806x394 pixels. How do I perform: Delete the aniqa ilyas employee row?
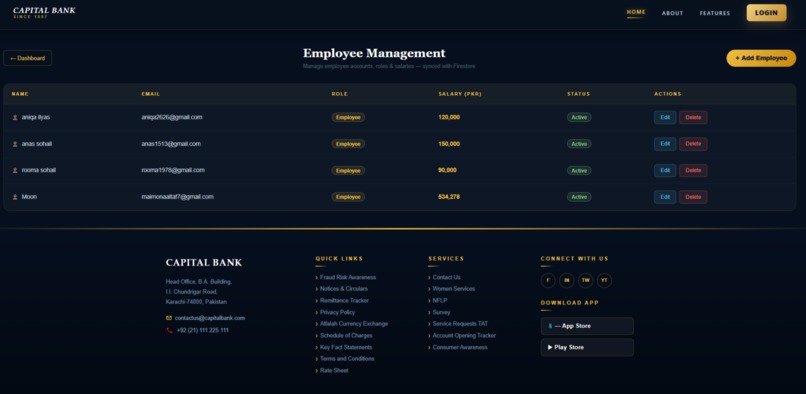point(693,117)
